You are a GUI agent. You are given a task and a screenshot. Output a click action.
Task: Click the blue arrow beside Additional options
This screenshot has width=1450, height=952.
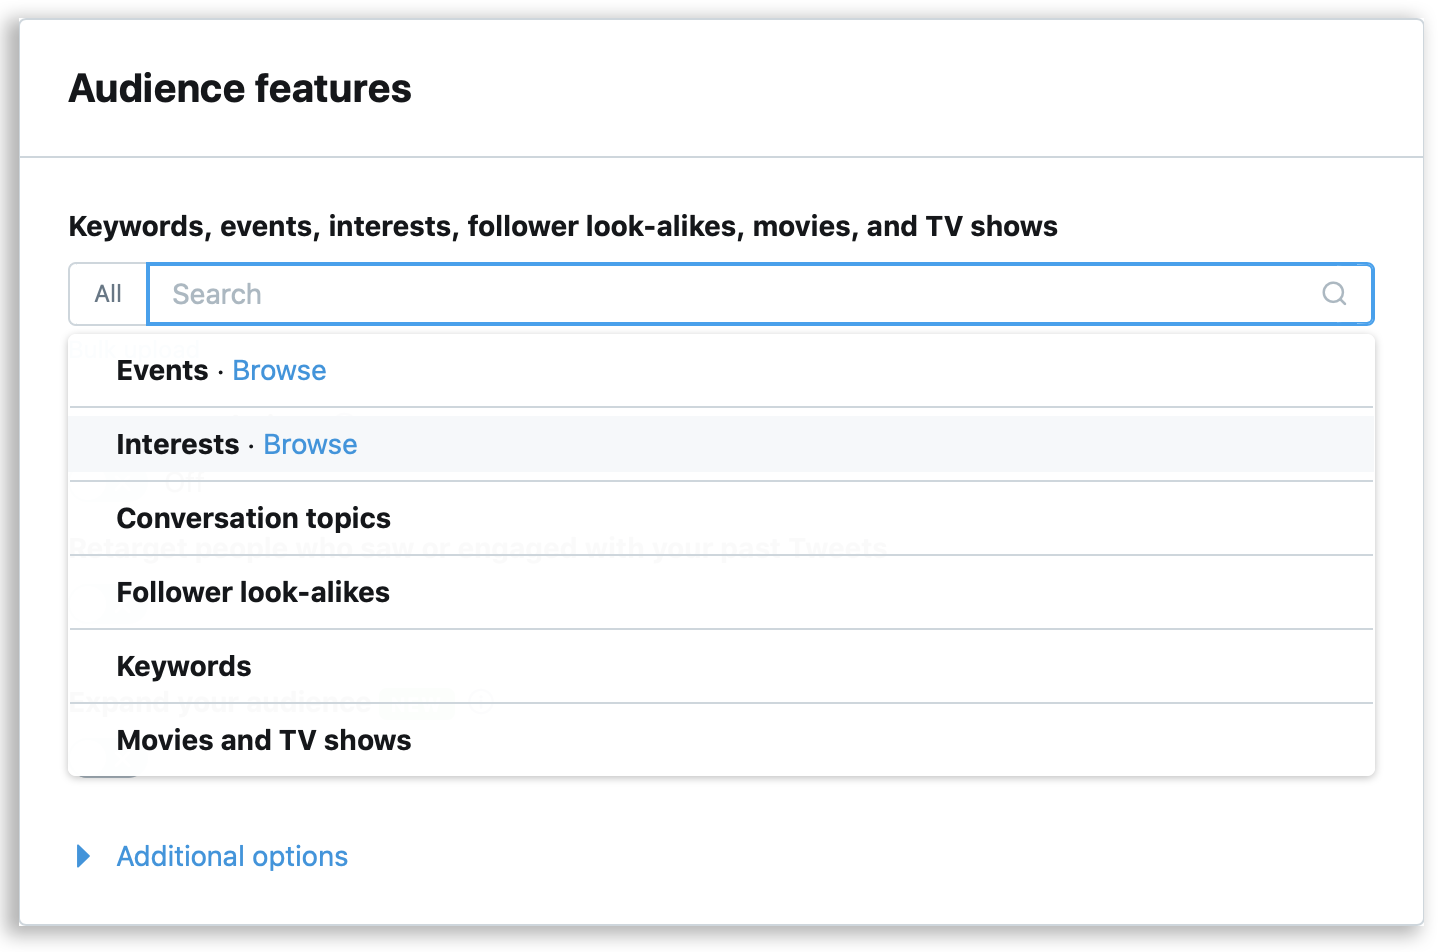click(84, 856)
